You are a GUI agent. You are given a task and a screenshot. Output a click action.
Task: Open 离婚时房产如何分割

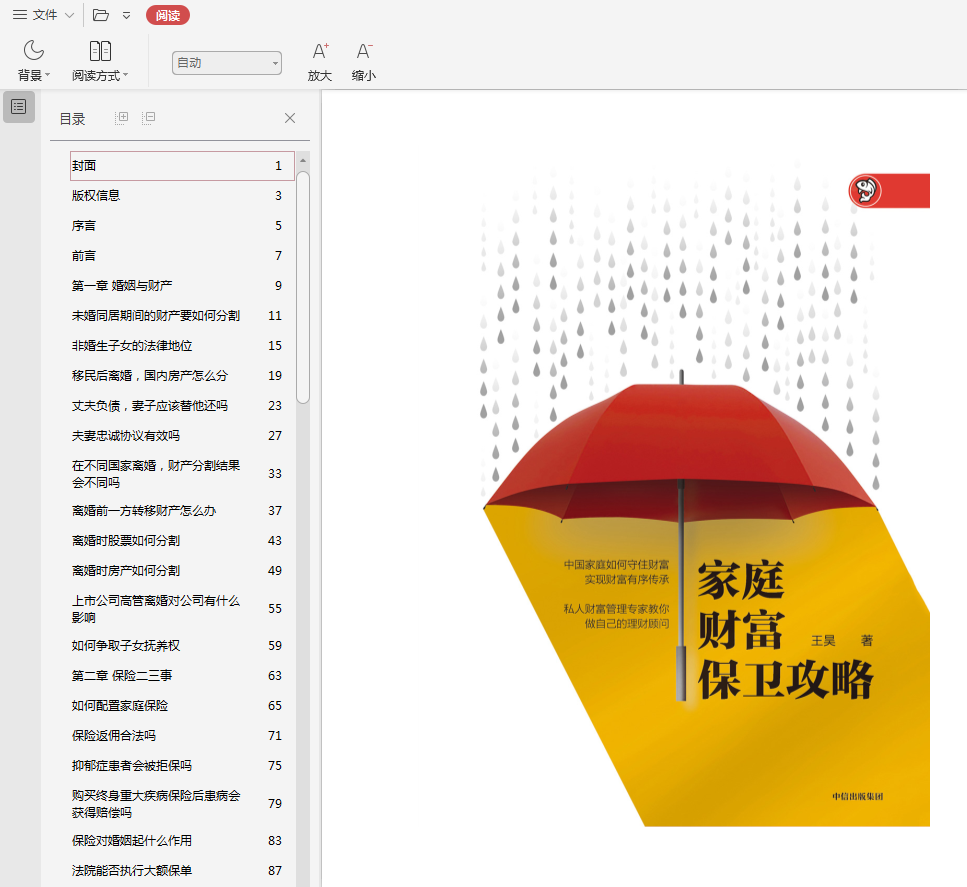pyautogui.click(x=182, y=571)
